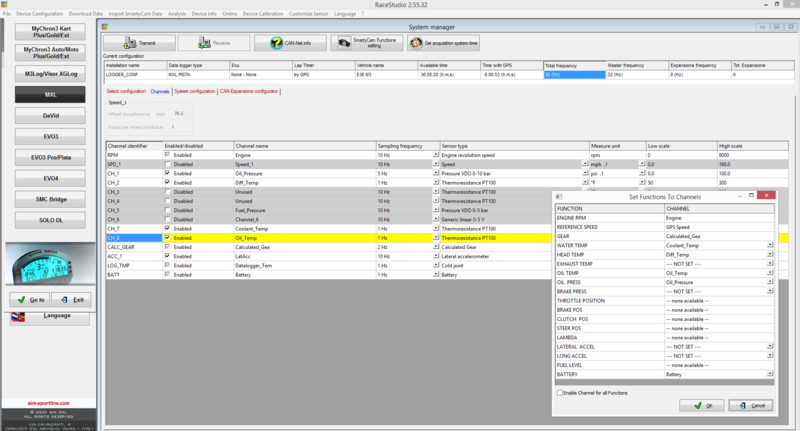Open the Analysis menu
The width and height of the screenshot is (800, 431).
click(x=177, y=14)
